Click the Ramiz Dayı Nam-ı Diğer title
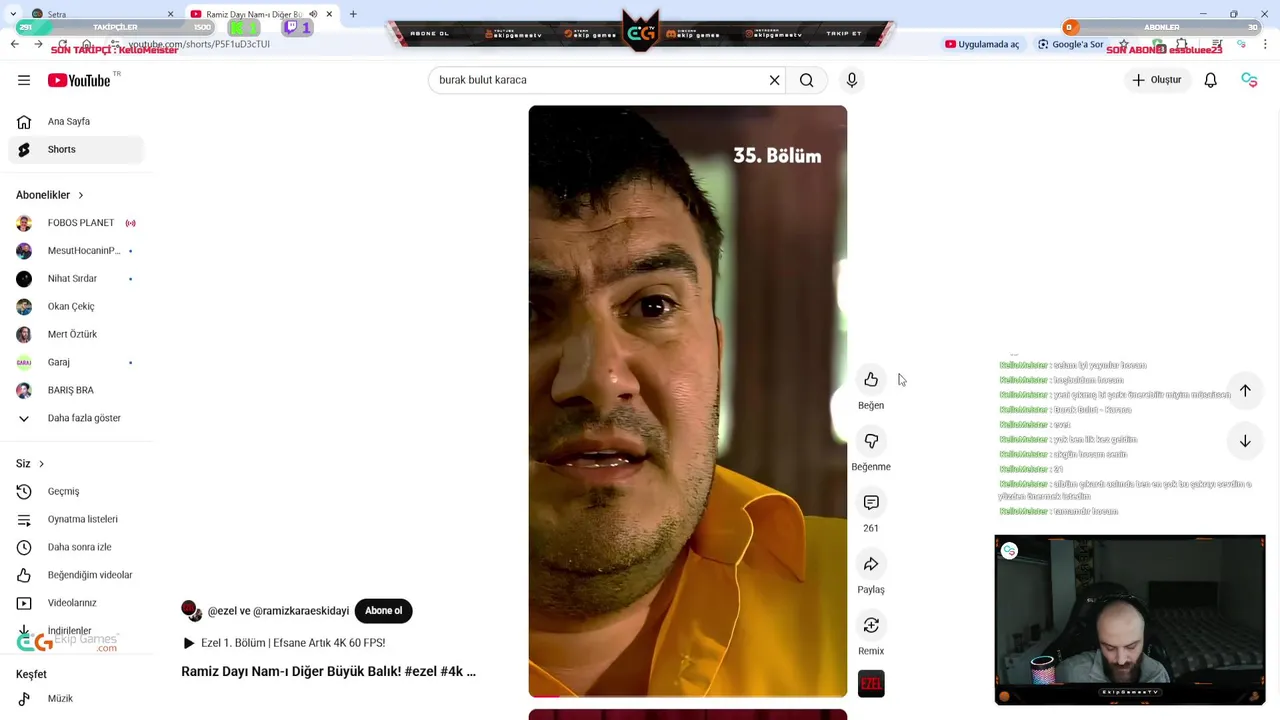The height and width of the screenshot is (720, 1280). [x=328, y=672]
